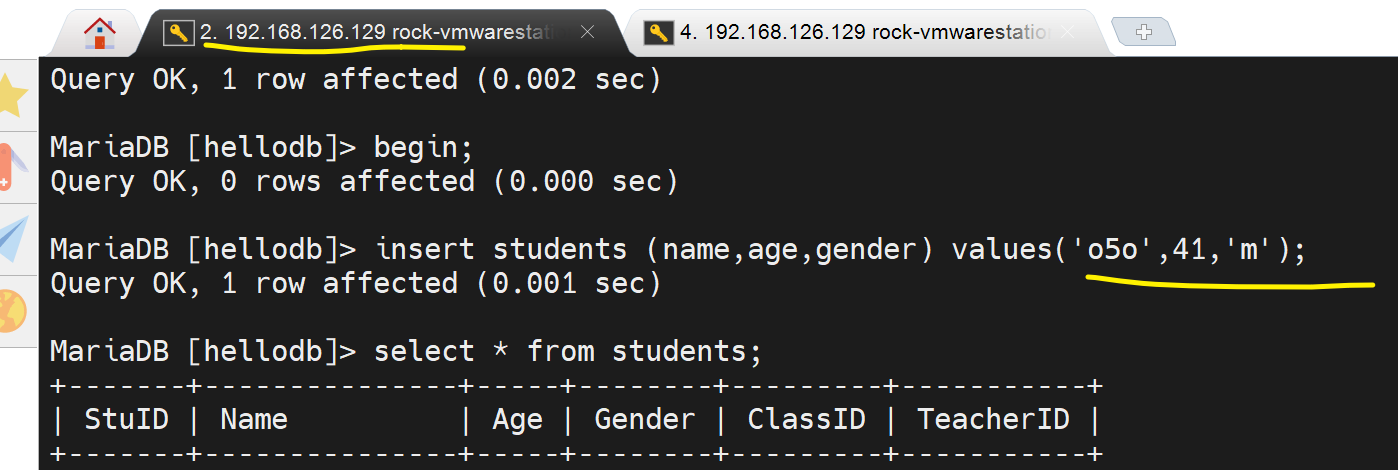Click the key icon on session tab 2
Viewport: 1398px width, 470px height.
[179, 33]
